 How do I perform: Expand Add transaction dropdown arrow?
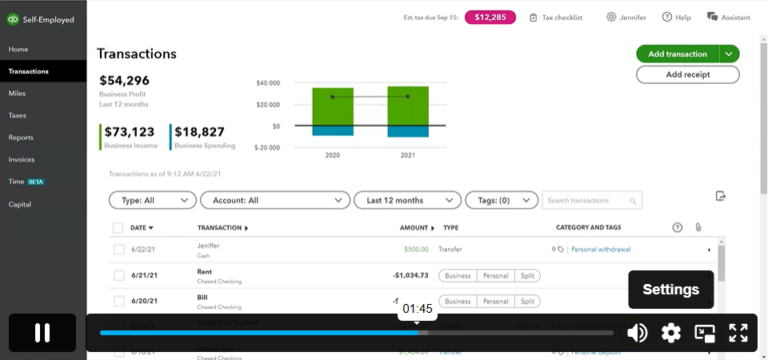[x=729, y=54]
